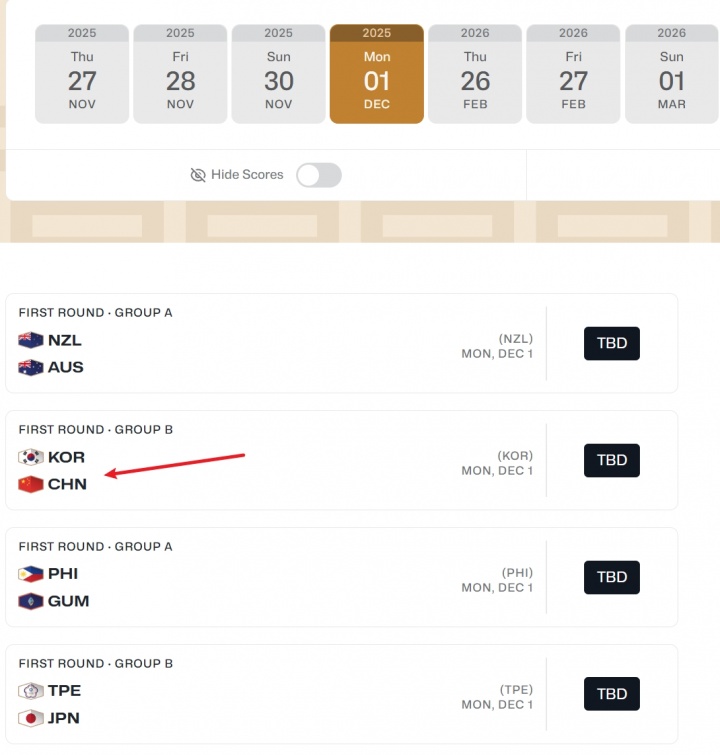The width and height of the screenshot is (720, 755).
Task: Click the TBD button for KOR vs CHN
Action: [611, 460]
